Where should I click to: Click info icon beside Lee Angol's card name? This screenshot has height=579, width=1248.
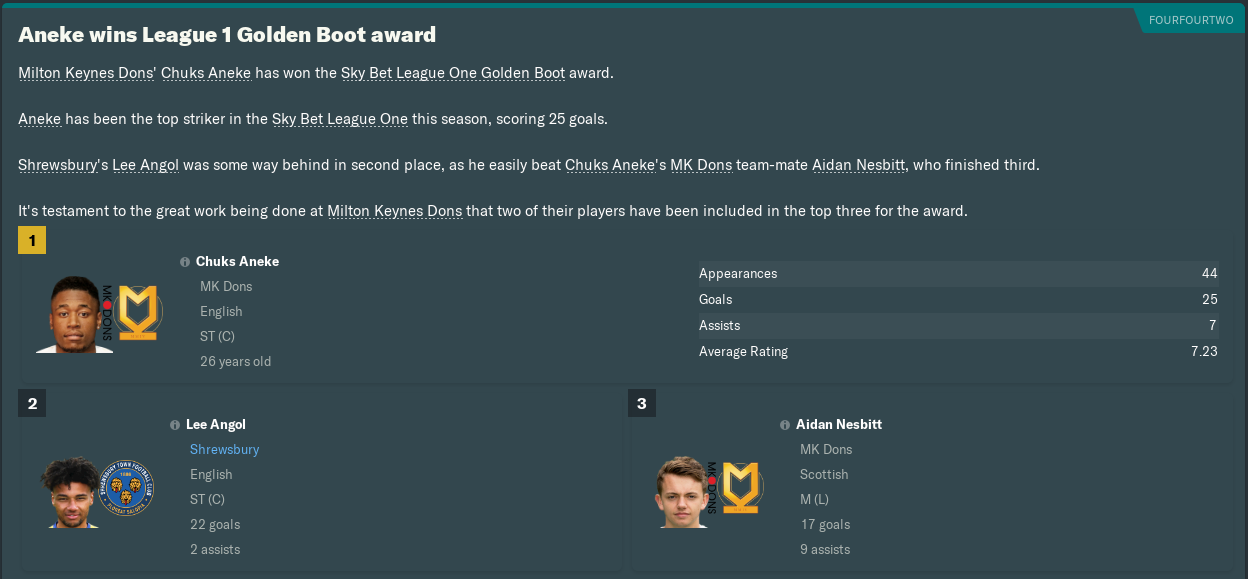click(175, 425)
